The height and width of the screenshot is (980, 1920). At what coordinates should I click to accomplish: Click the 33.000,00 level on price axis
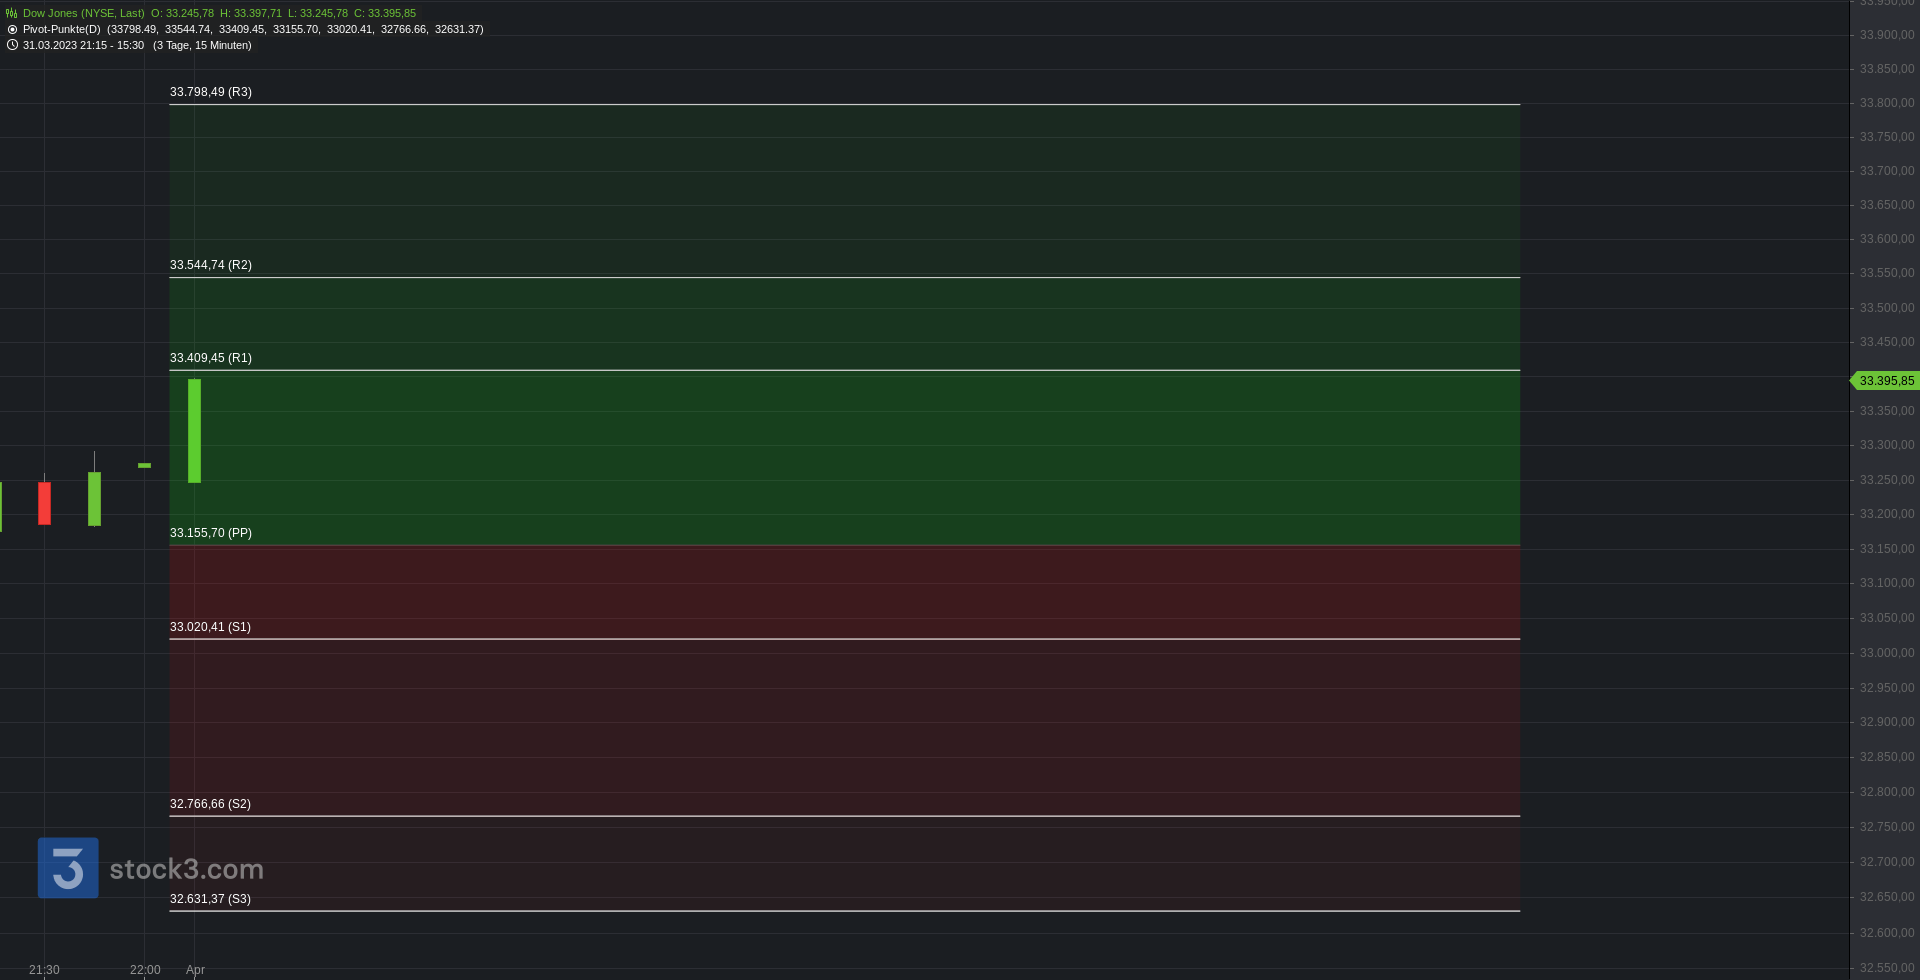point(1887,653)
